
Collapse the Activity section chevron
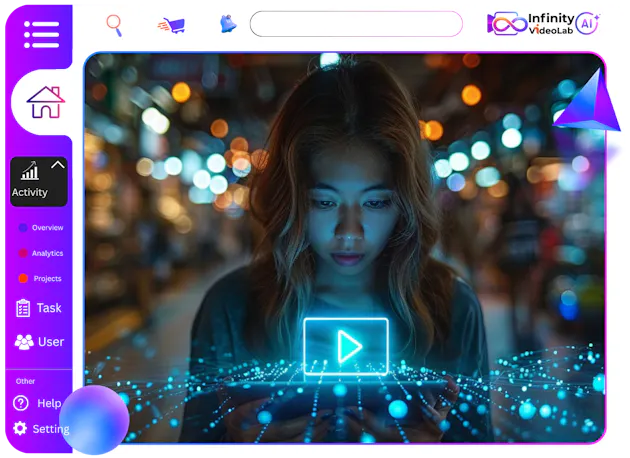pos(57,165)
